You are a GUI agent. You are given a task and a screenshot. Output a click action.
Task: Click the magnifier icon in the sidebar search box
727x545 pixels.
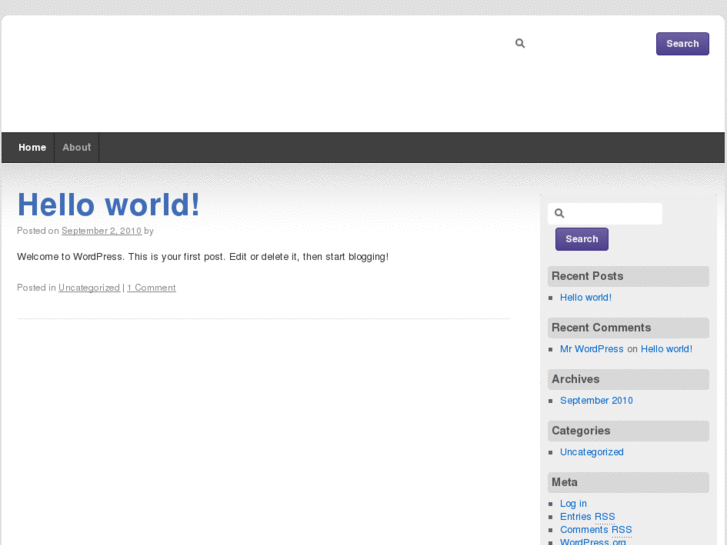(560, 213)
